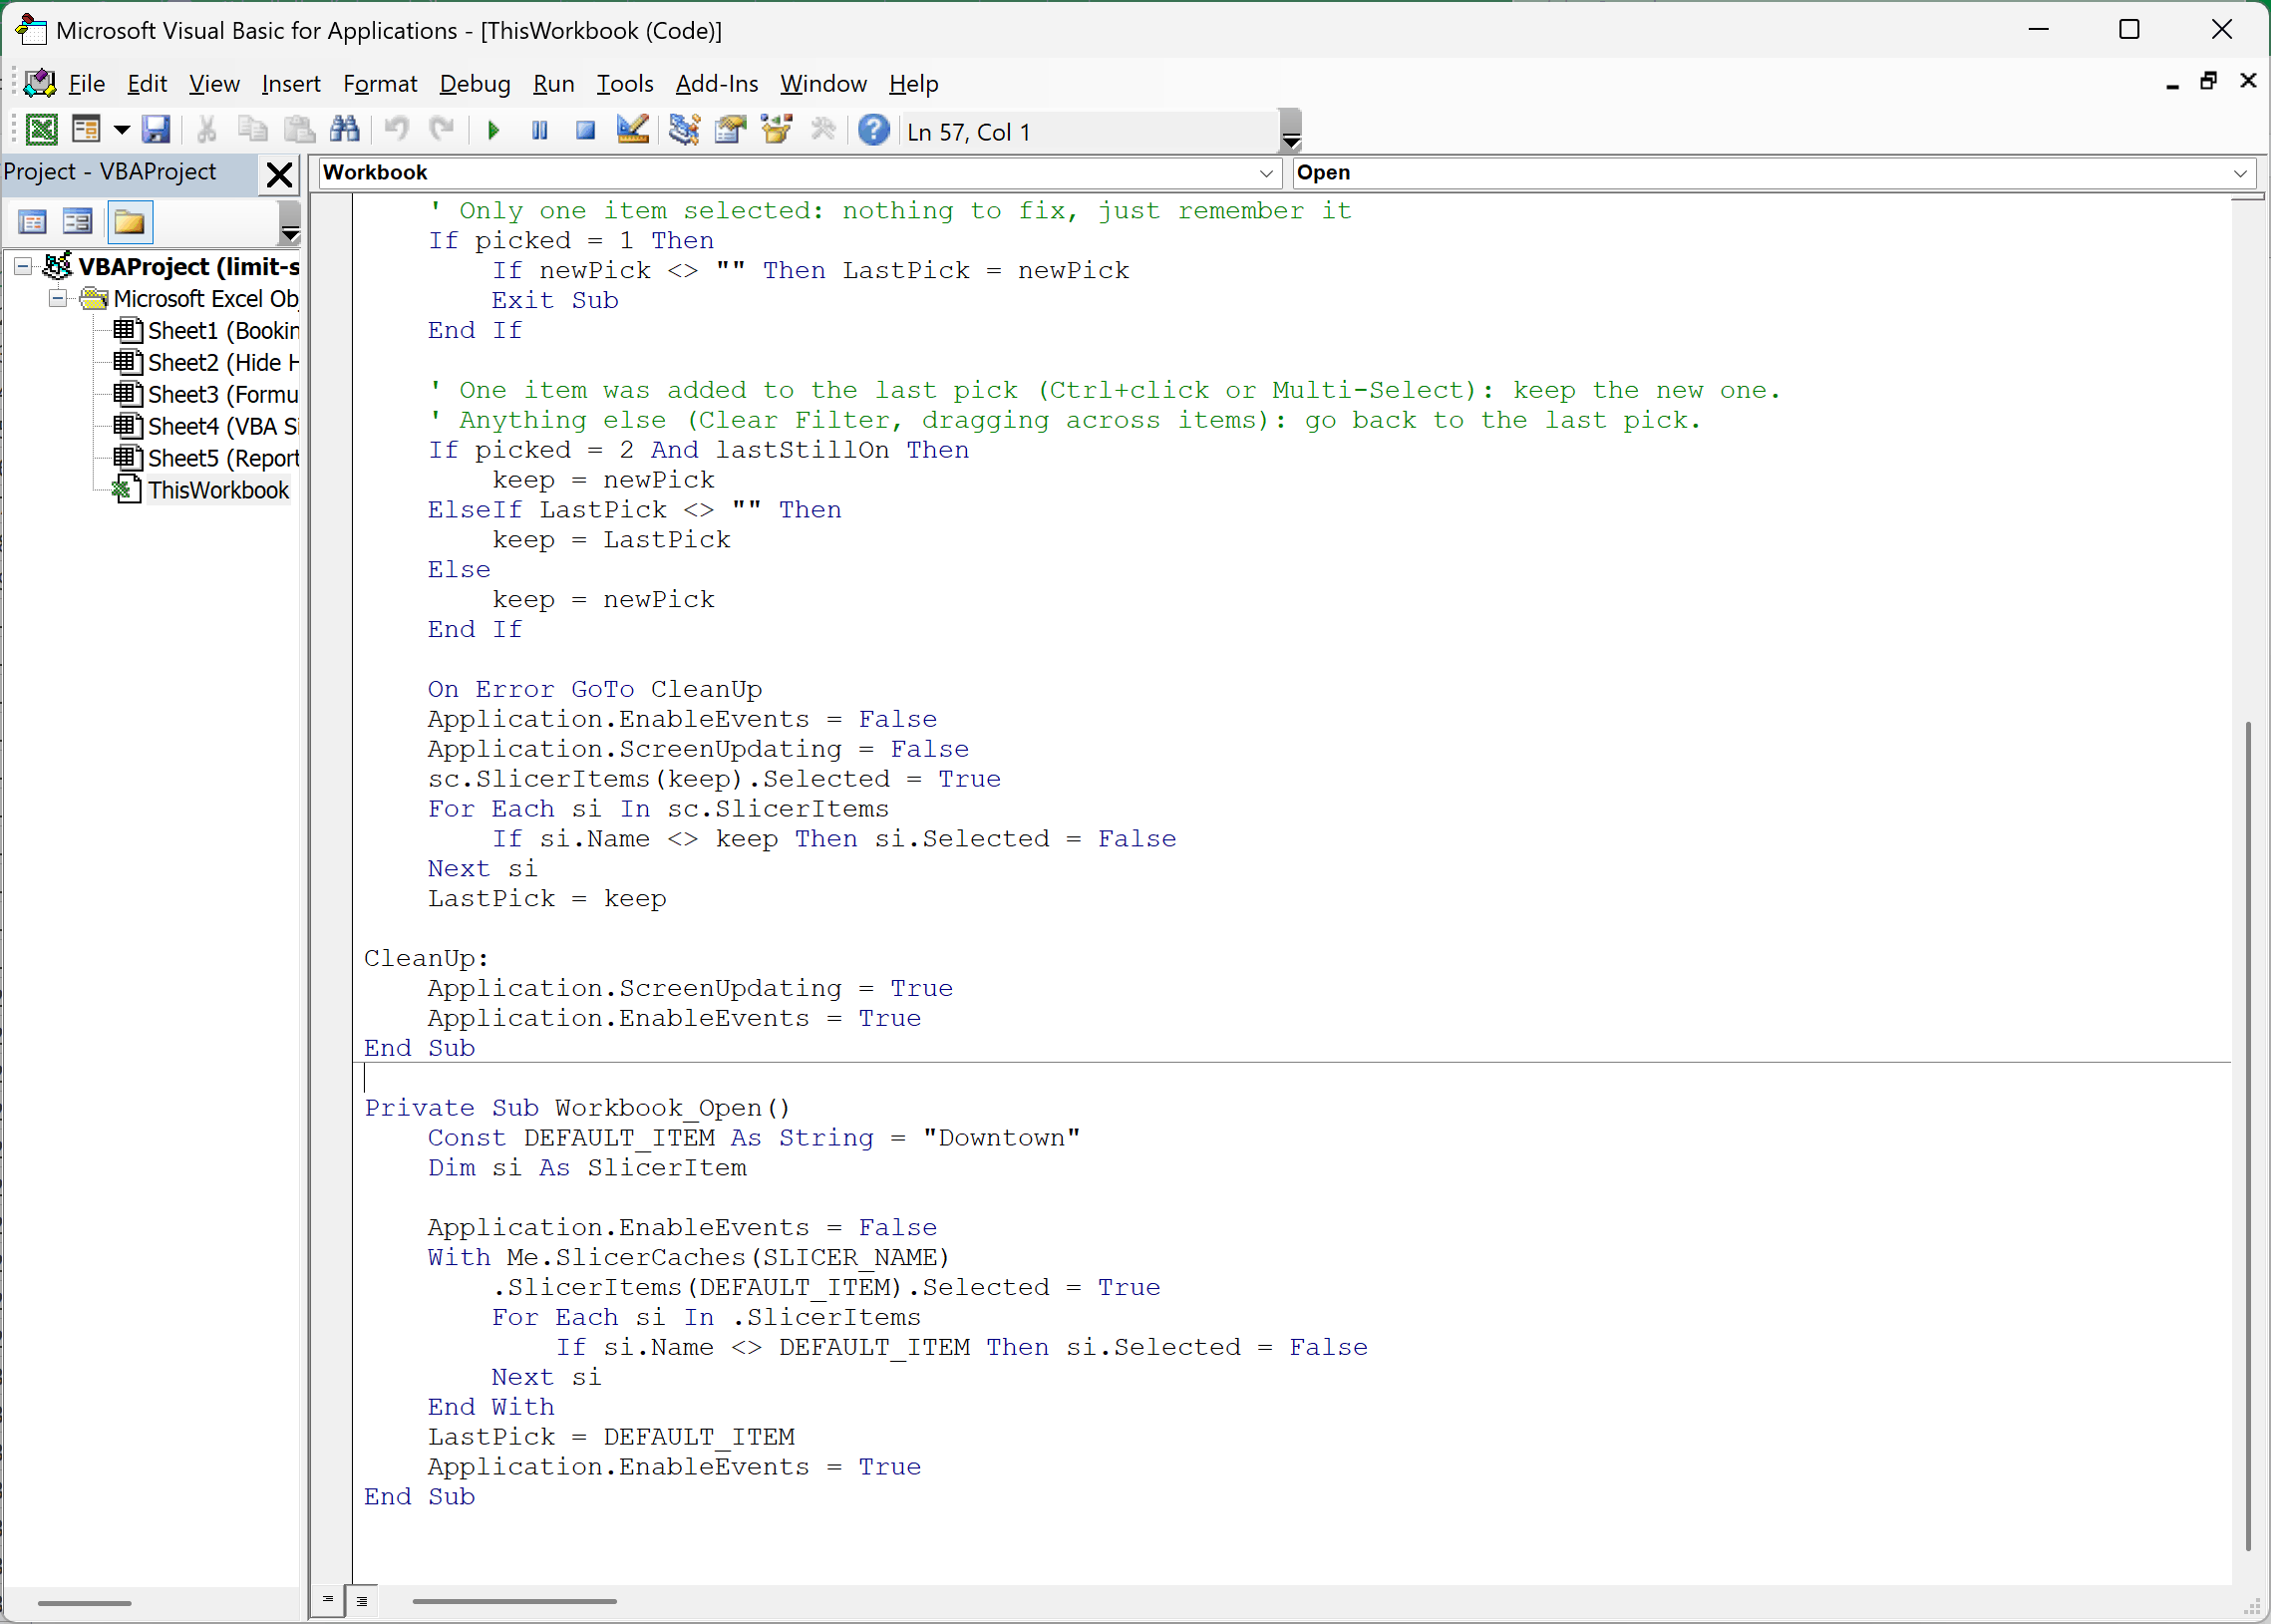Toggle Design Mode icon
The height and width of the screenshot is (1624, 2271).
[x=632, y=130]
